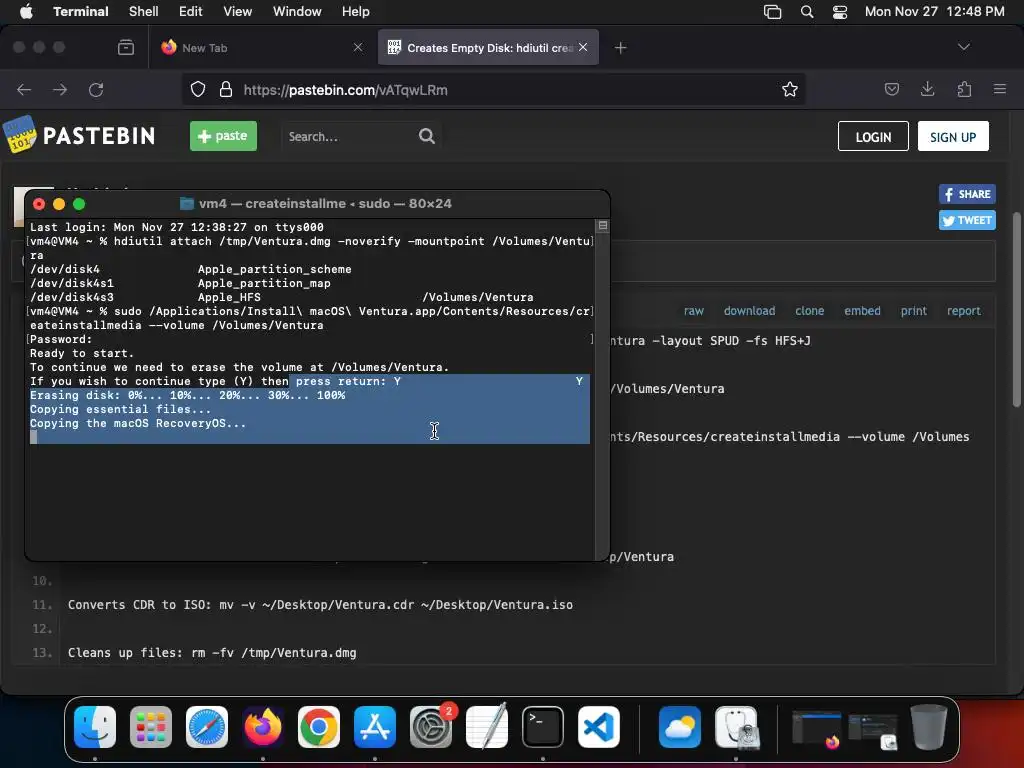Open Save to Pocket icon
This screenshot has width=1024, height=768.
click(x=891, y=89)
